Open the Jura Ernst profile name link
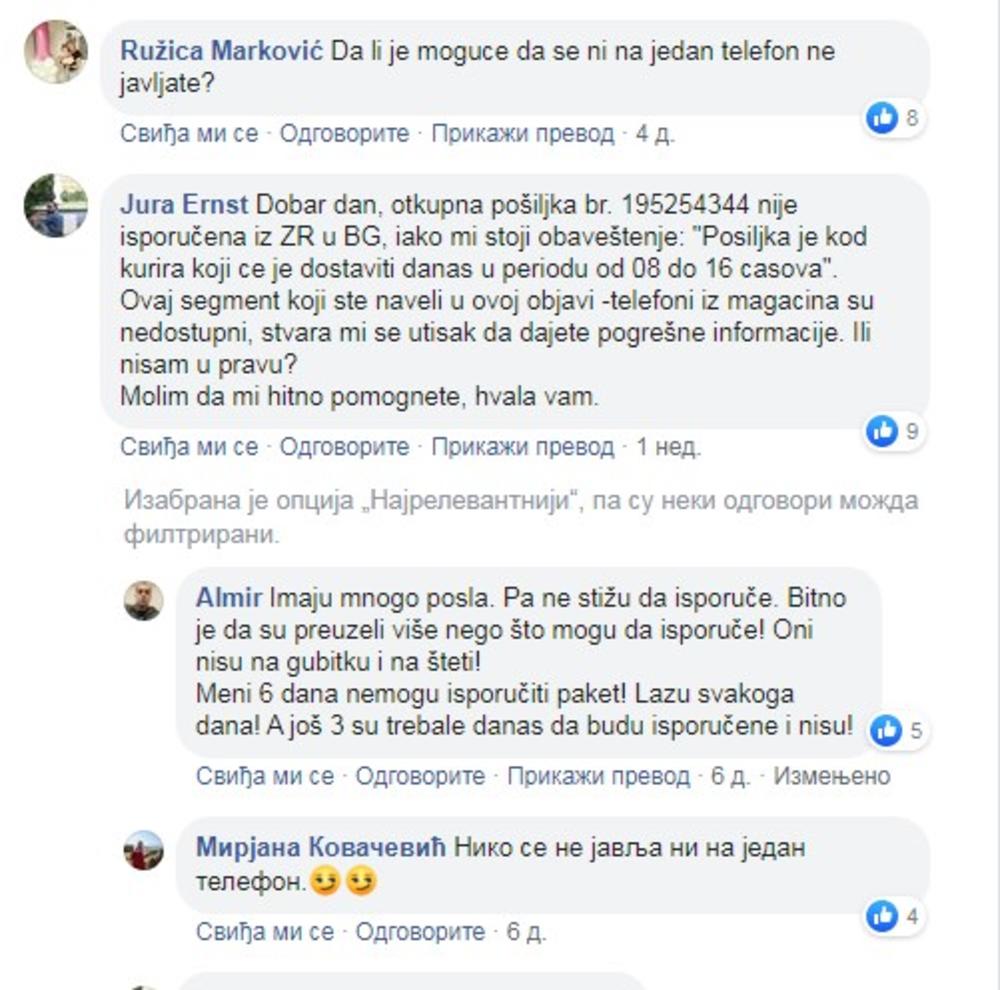The width and height of the screenshot is (1000, 990). tap(184, 205)
